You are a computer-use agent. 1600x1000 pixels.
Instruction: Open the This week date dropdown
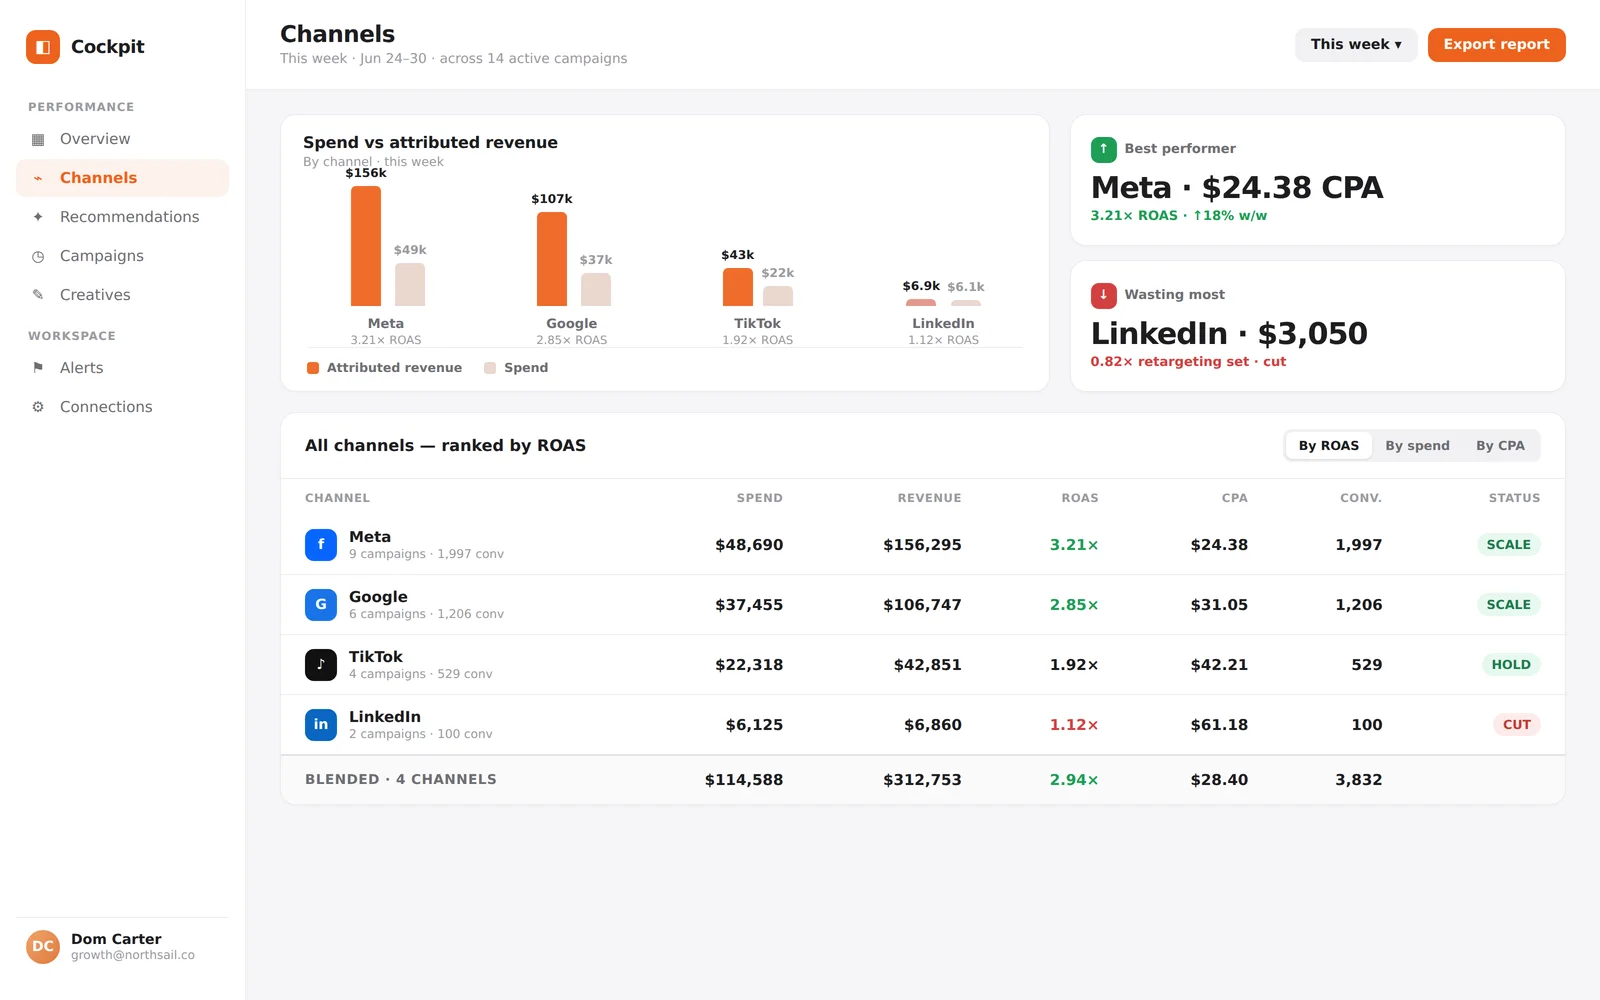[x=1356, y=45]
